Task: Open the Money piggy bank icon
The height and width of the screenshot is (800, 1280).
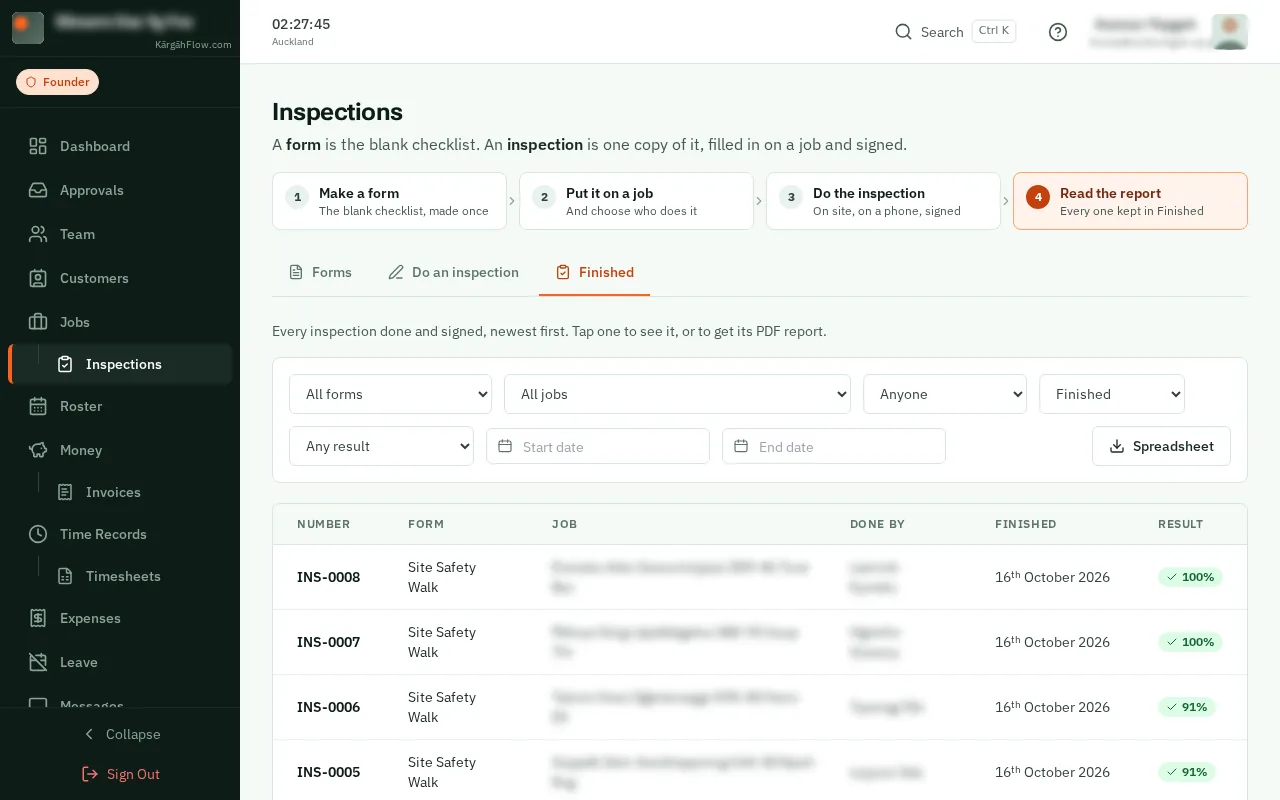Action: 38,450
